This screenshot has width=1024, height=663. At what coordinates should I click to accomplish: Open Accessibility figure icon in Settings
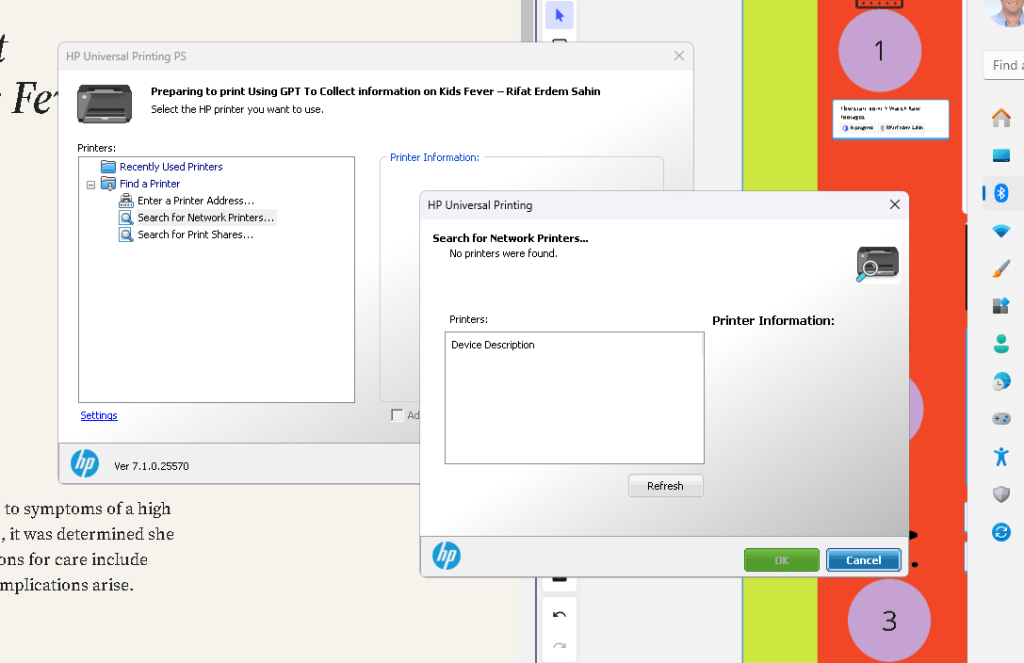[1000, 457]
